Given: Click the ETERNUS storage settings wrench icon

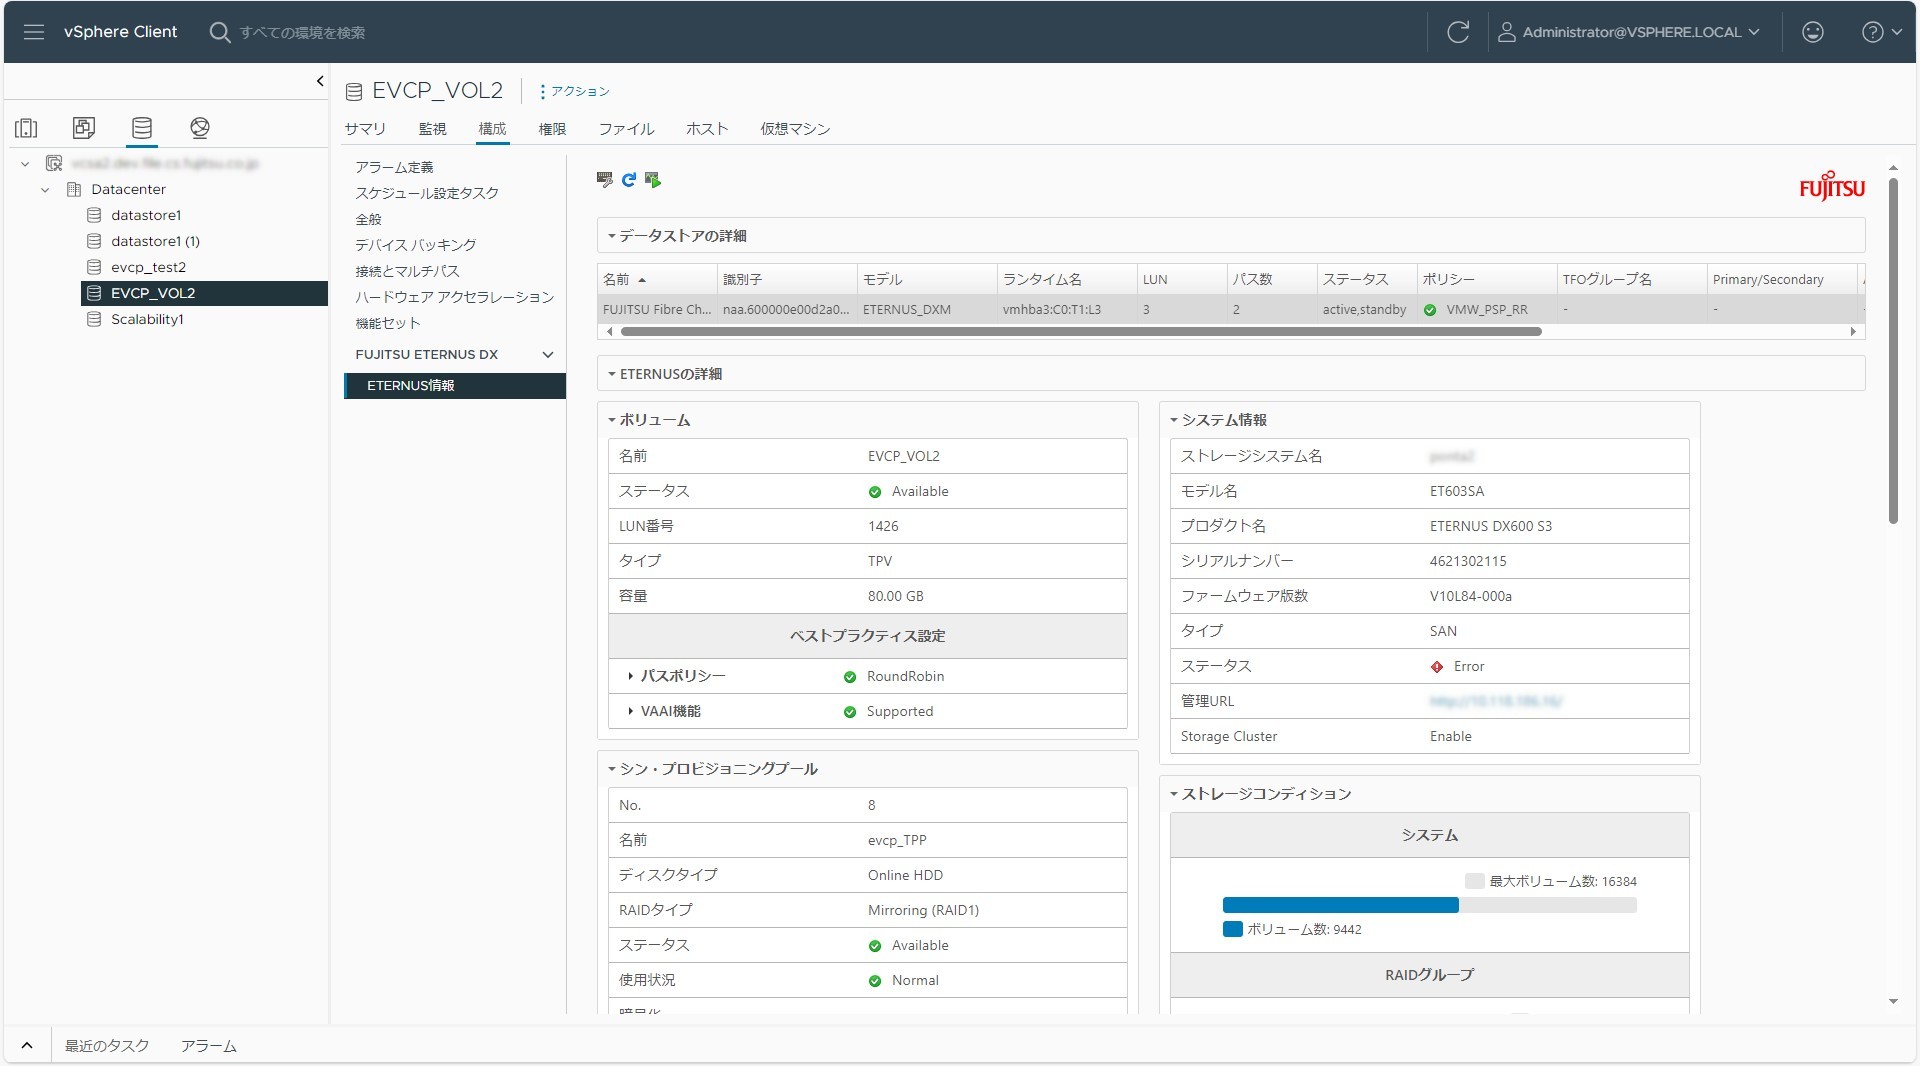Looking at the screenshot, I should [x=604, y=180].
